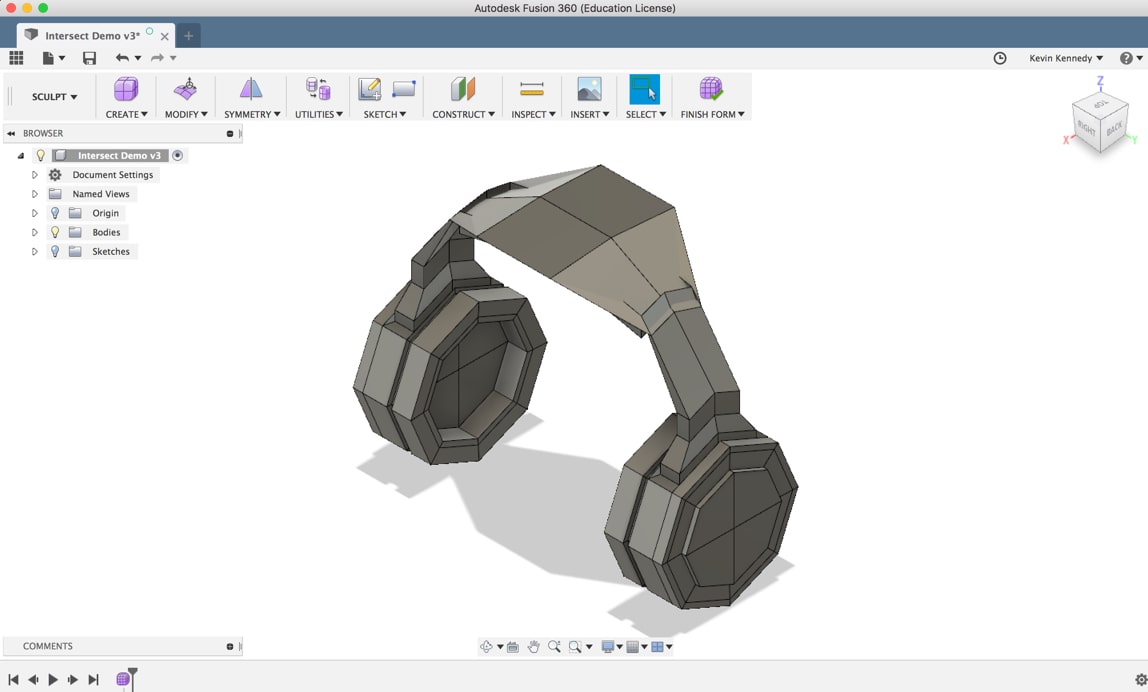Select the Modify tool icon
This screenshot has height=692, width=1148.
tap(184, 90)
